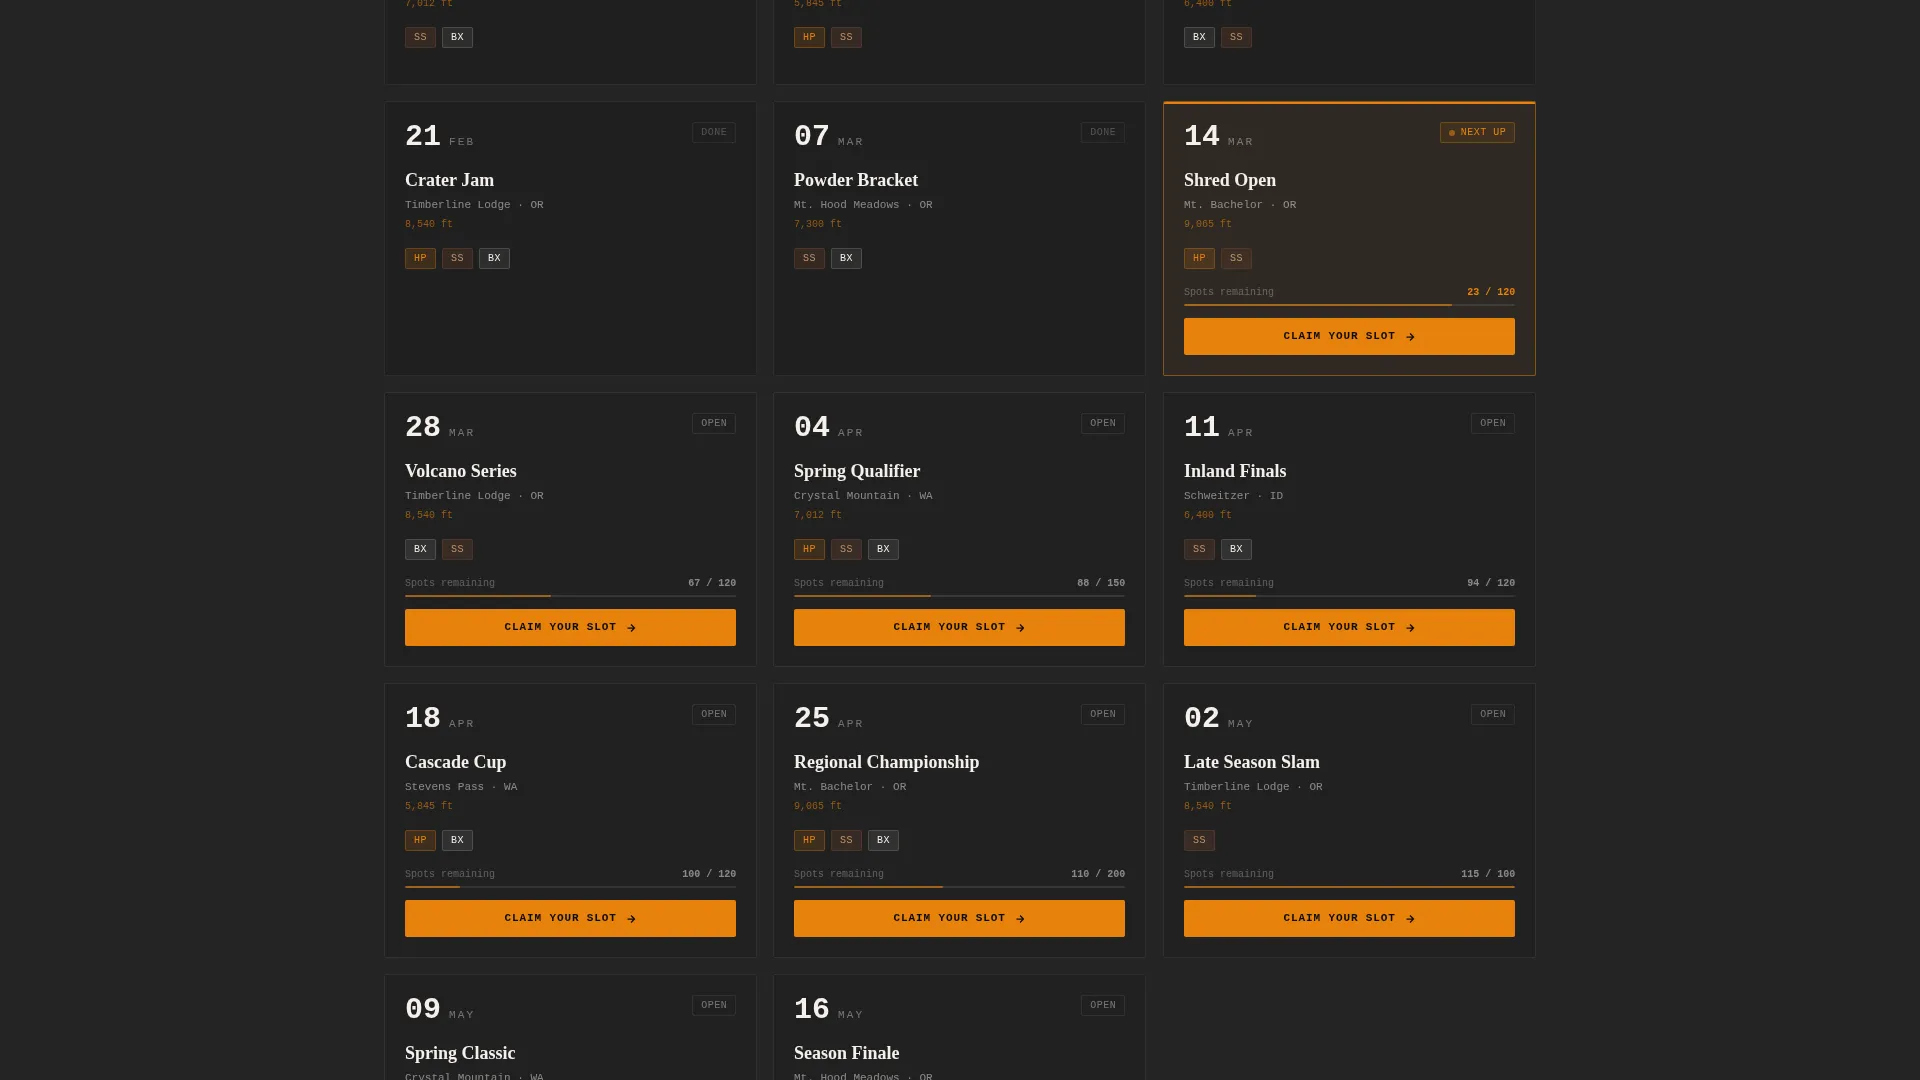The image size is (1920, 1080).
Task: Claim your slot for Regional Championship
Action: (959, 919)
